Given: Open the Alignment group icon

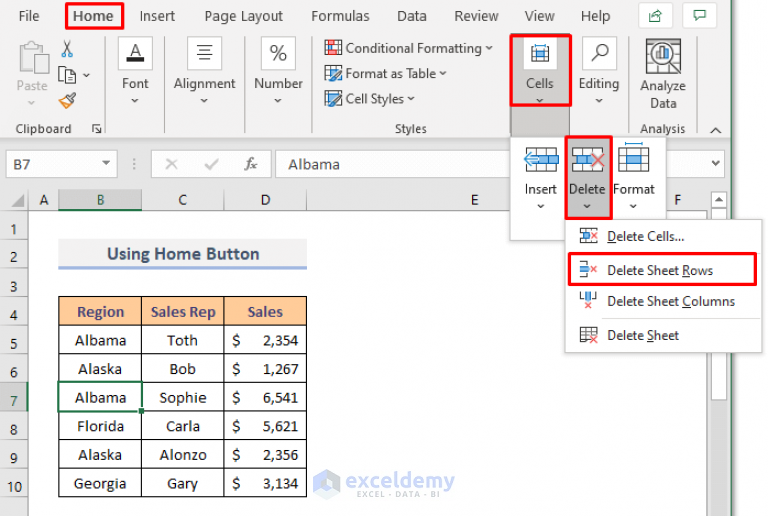Looking at the screenshot, I should (x=204, y=53).
